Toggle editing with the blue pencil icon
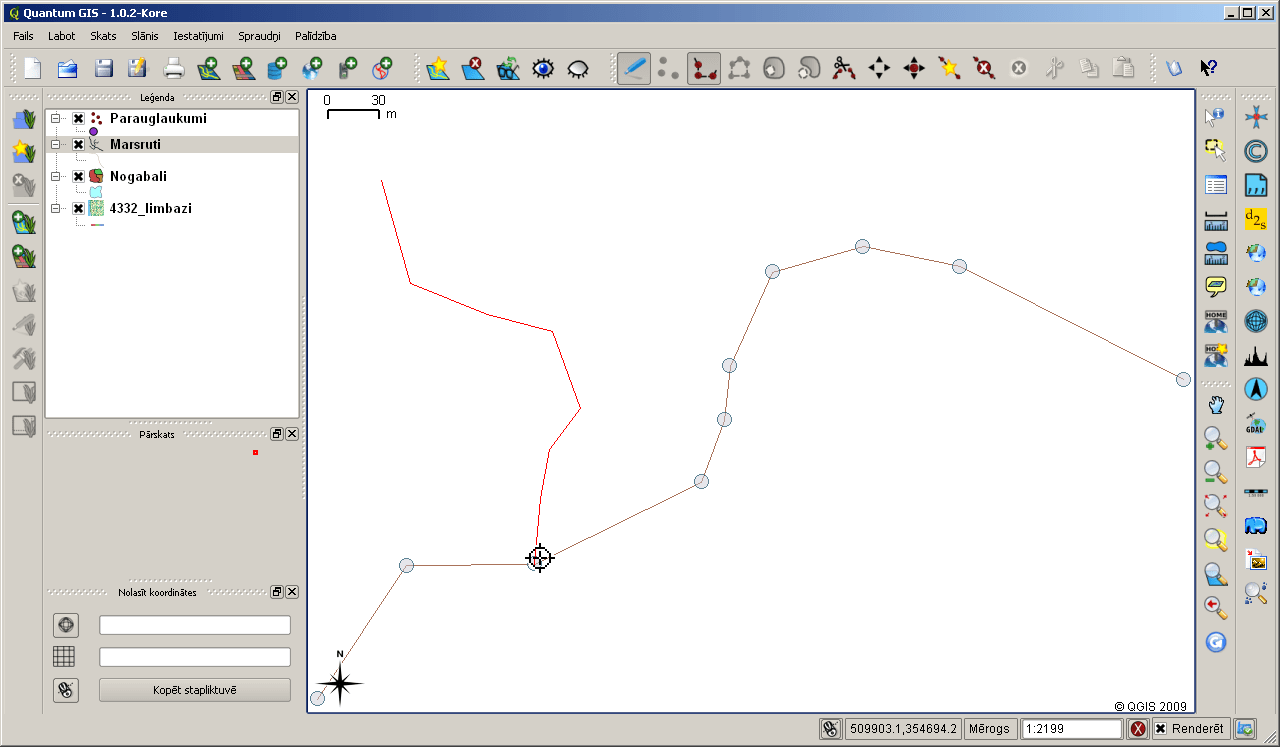 click(x=634, y=68)
